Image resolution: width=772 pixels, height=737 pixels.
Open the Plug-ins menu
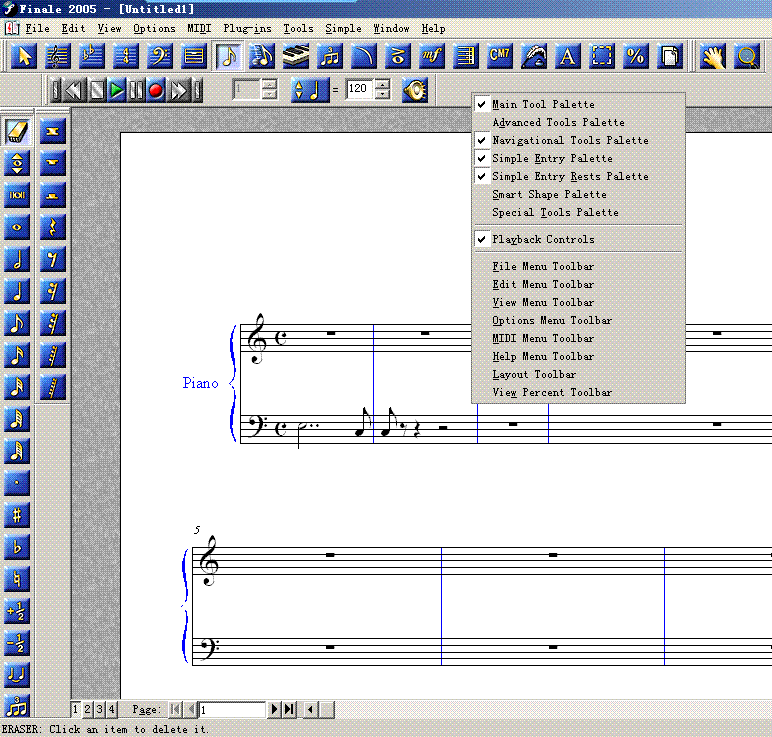pos(247,29)
